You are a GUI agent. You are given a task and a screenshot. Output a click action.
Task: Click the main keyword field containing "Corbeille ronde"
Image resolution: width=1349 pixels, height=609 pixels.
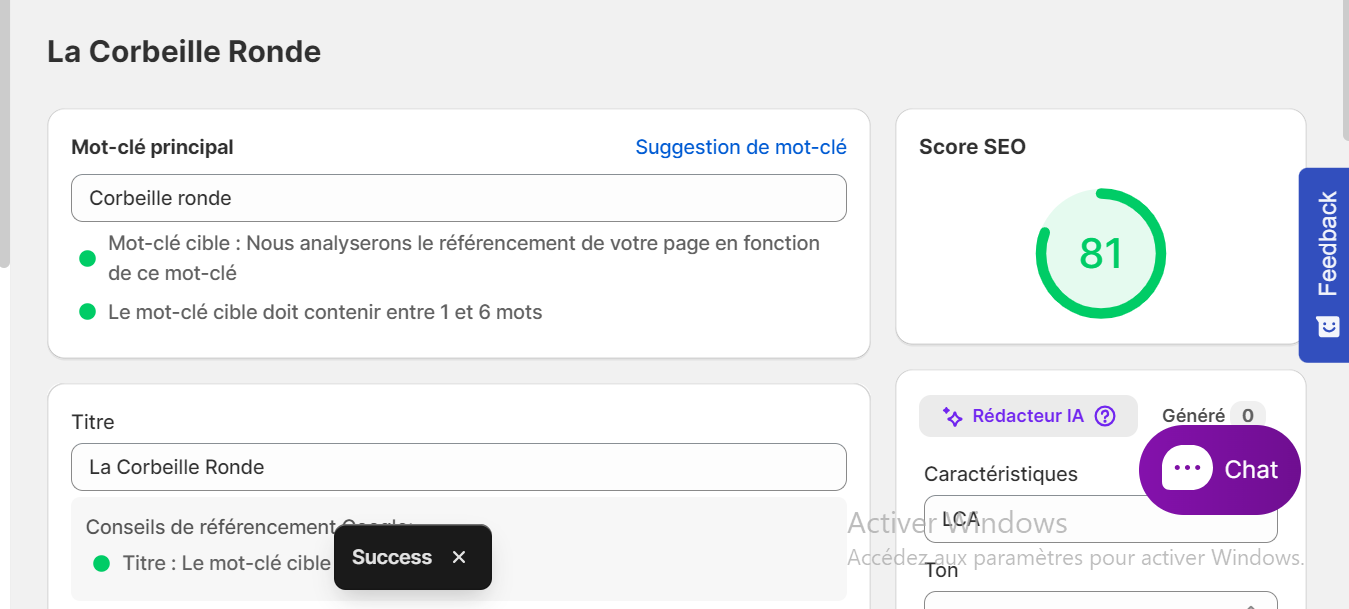[x=459, y=198]
